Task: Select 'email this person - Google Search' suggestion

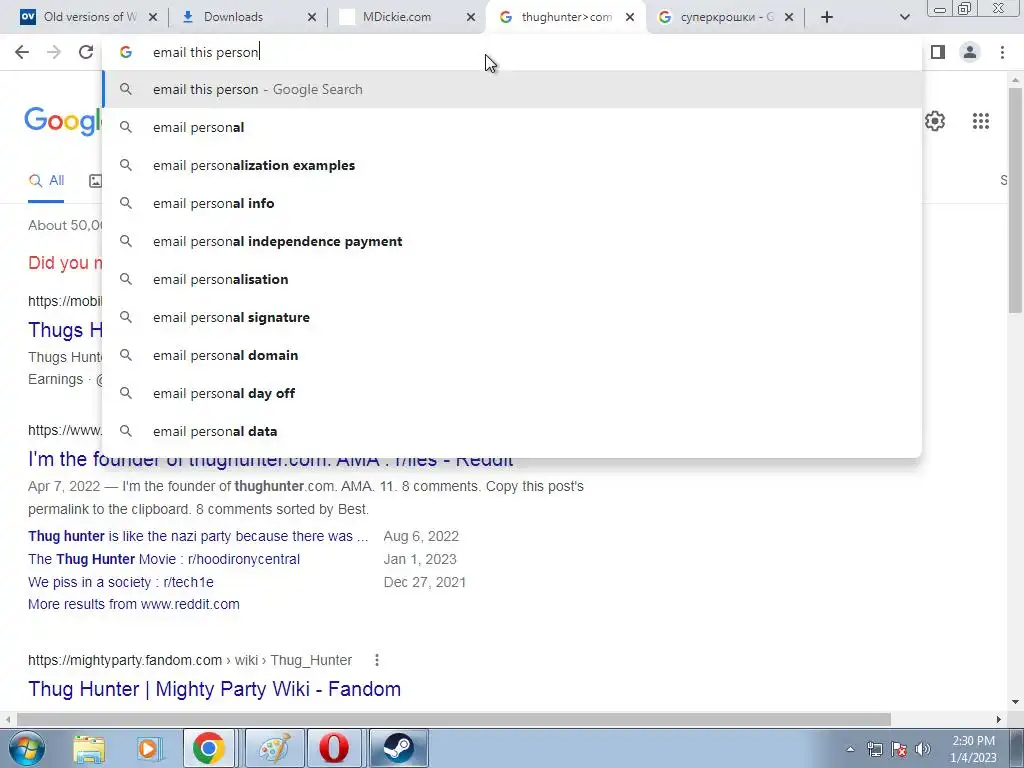Action: point(512,89)
